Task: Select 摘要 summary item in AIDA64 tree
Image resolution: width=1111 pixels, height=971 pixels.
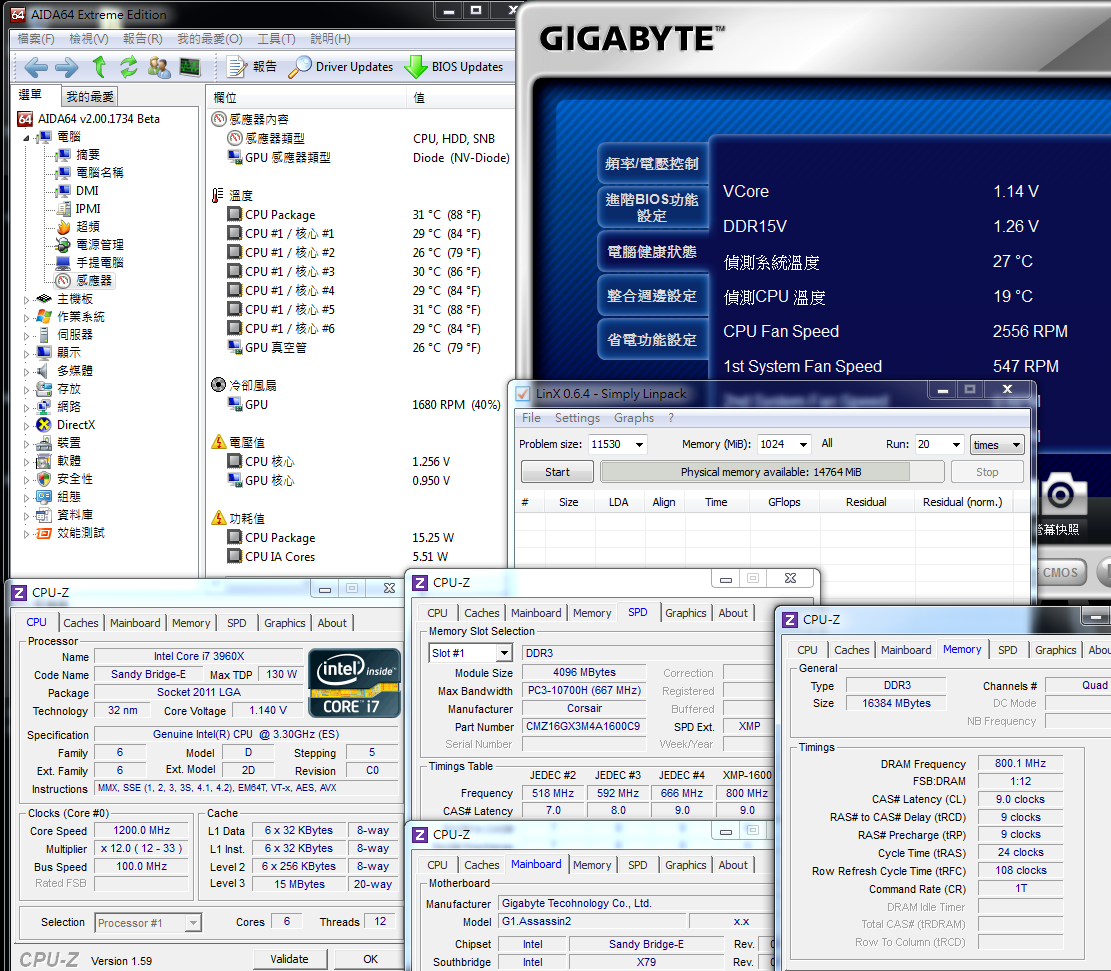Action: point(88,155)
